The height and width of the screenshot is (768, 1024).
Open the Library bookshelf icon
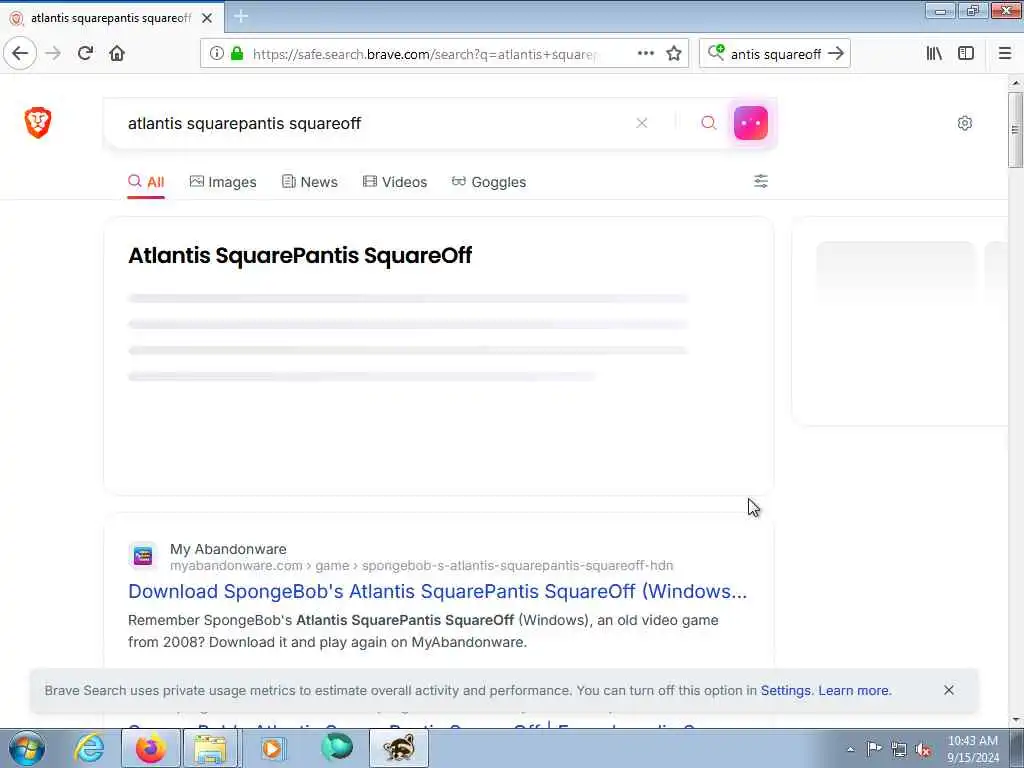click(x=934, y=53)
